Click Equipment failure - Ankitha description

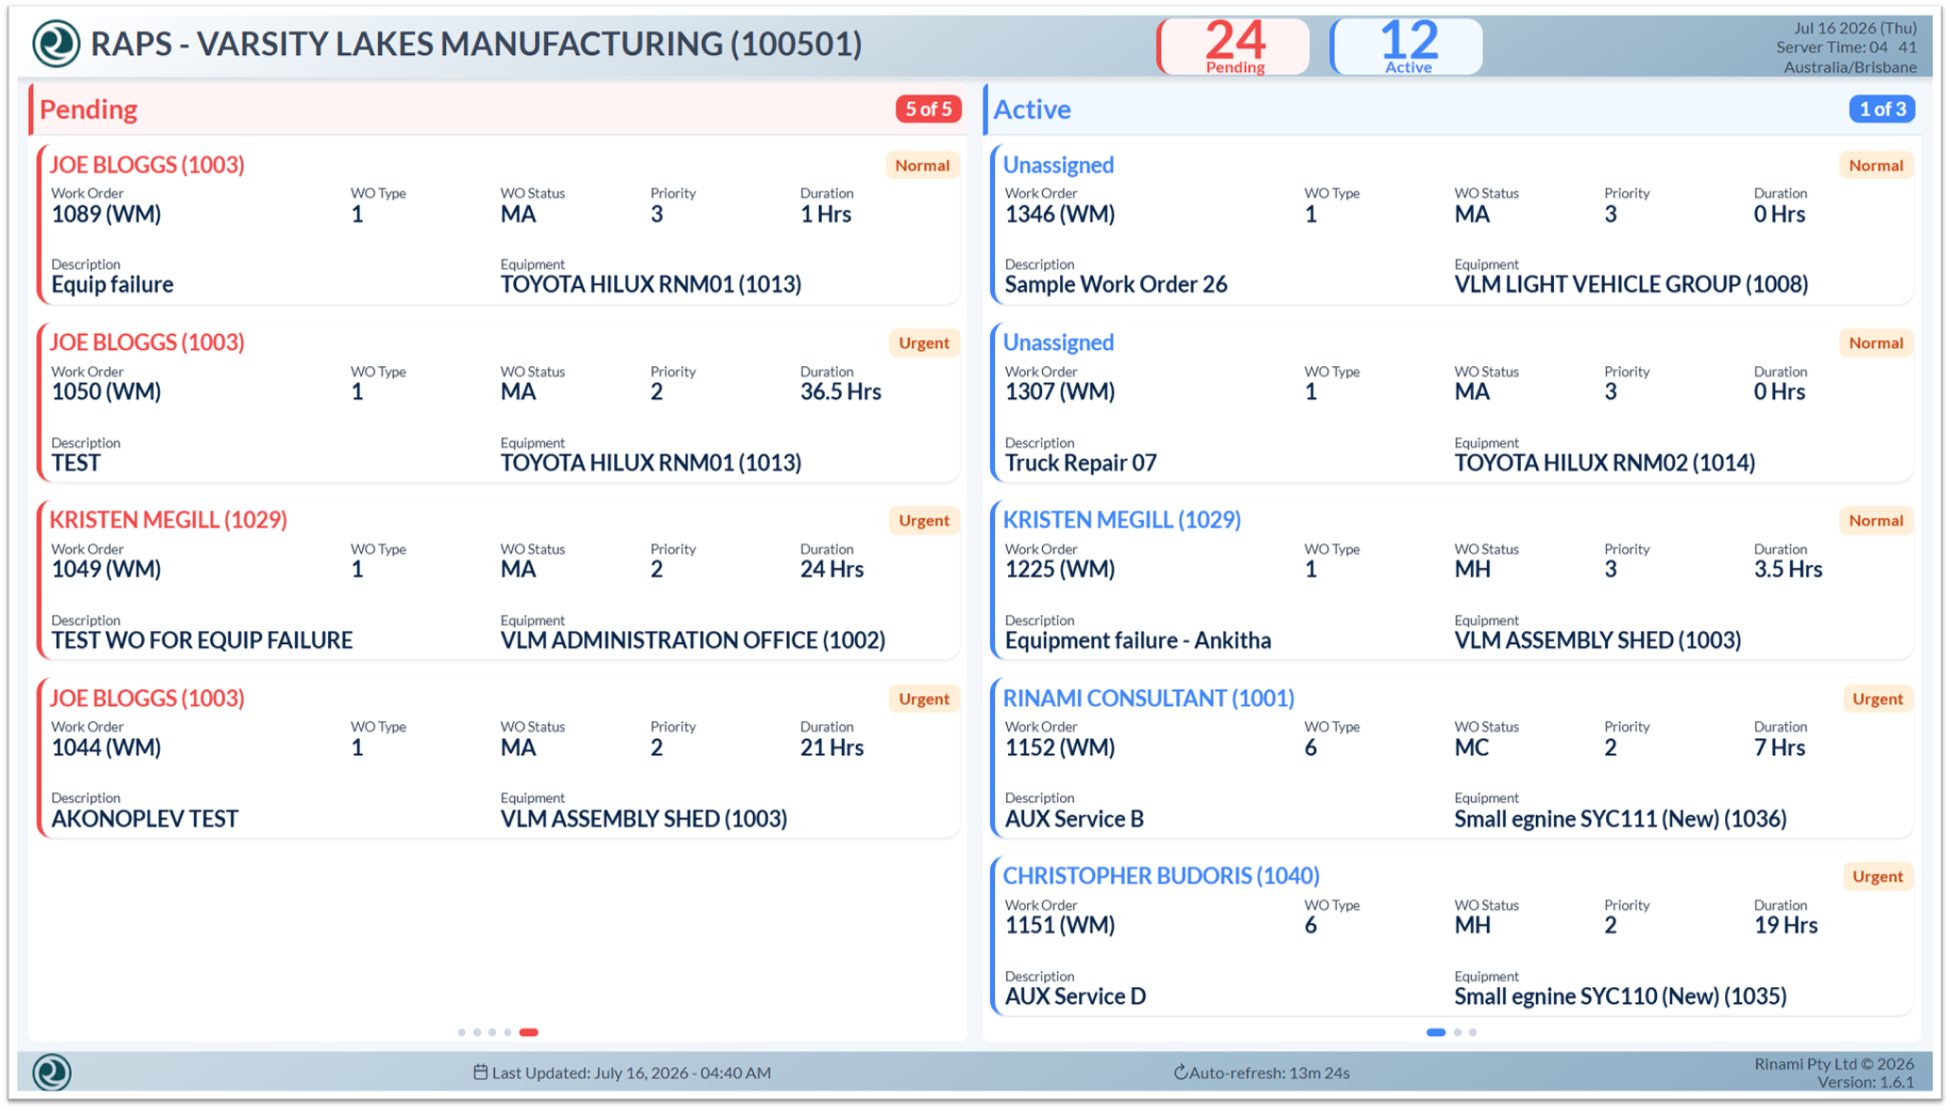(1138, 640)
